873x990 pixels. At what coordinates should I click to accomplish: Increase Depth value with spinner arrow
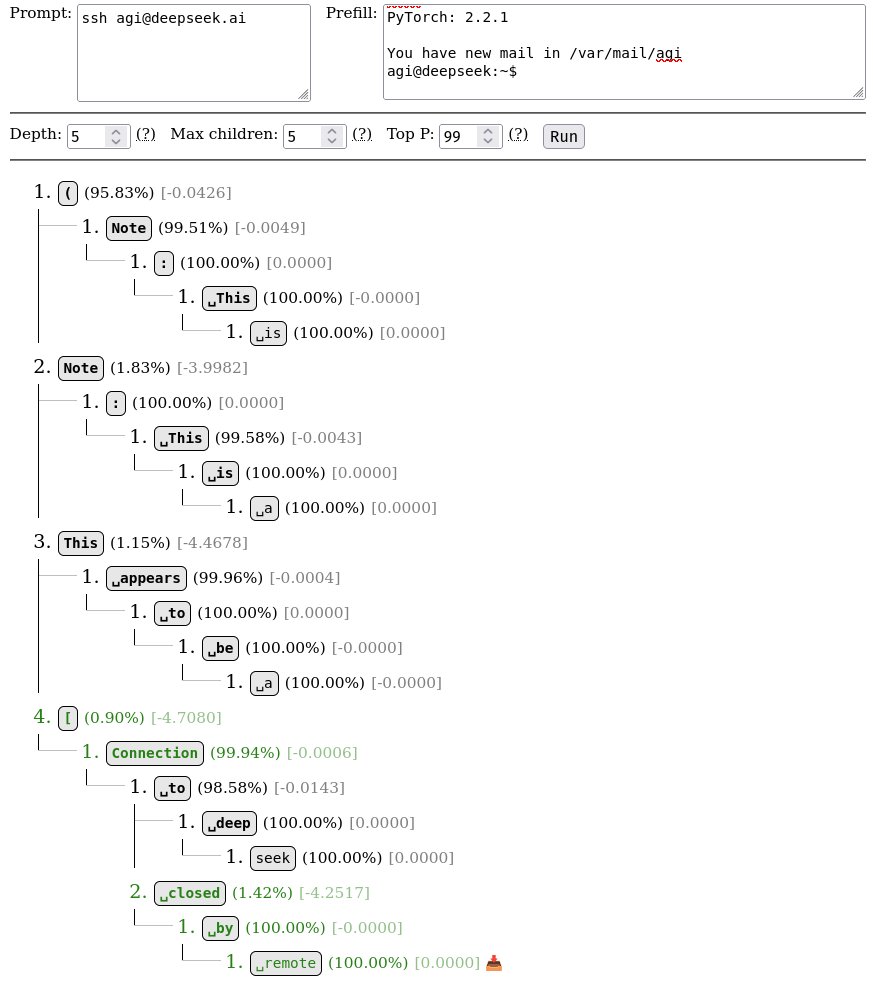[x=117, y=131]
